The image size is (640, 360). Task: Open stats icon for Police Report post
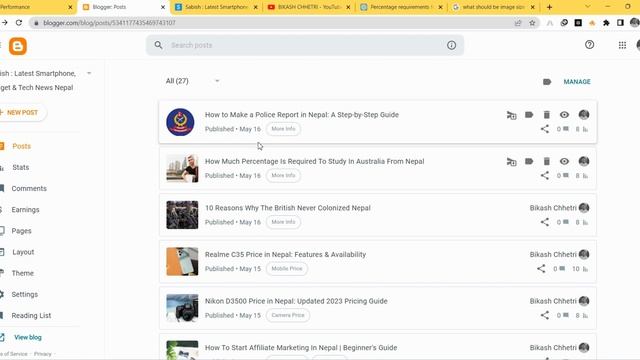click(x=585, y=129)
